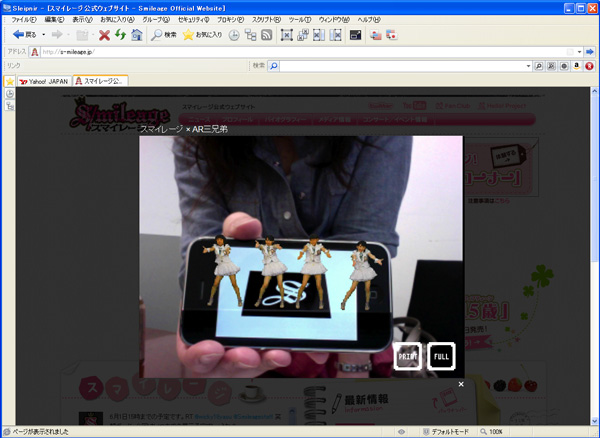Close the AR overlay with white X
600x438 pixels.
(461, 384)
